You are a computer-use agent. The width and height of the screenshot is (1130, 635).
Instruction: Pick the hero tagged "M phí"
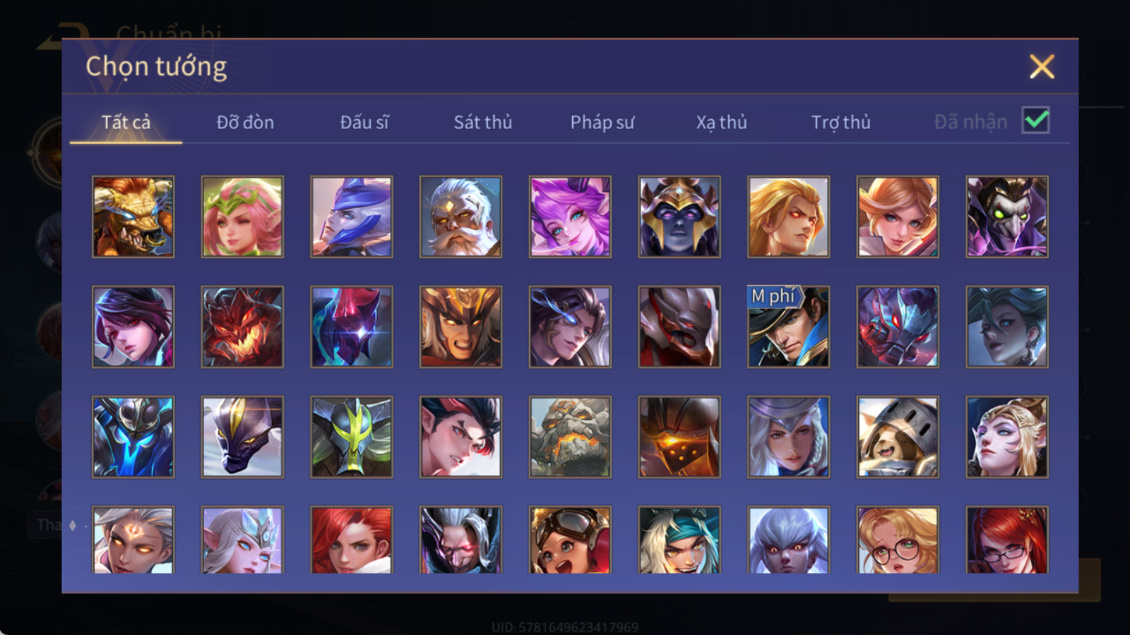(788, 327)
